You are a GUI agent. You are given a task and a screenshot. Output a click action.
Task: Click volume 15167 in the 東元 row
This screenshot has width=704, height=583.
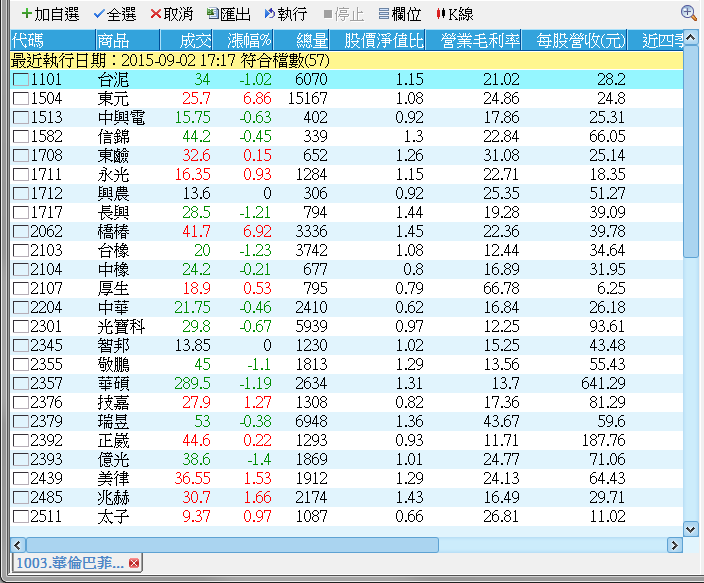tap(308, 98)
